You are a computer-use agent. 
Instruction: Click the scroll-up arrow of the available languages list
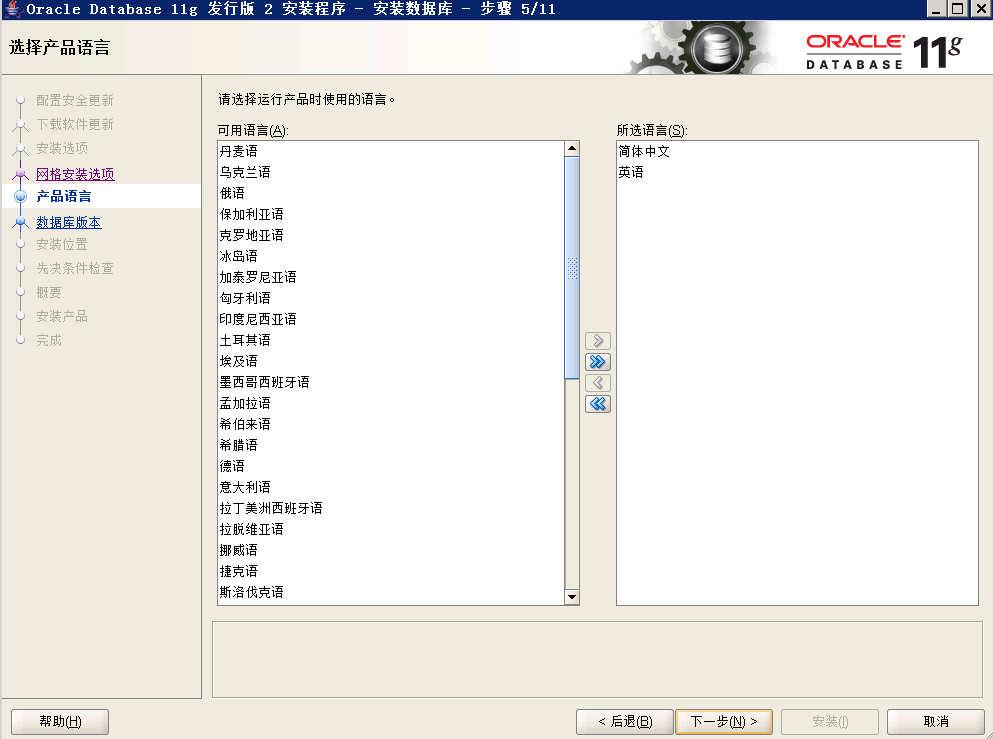(572, 149)
